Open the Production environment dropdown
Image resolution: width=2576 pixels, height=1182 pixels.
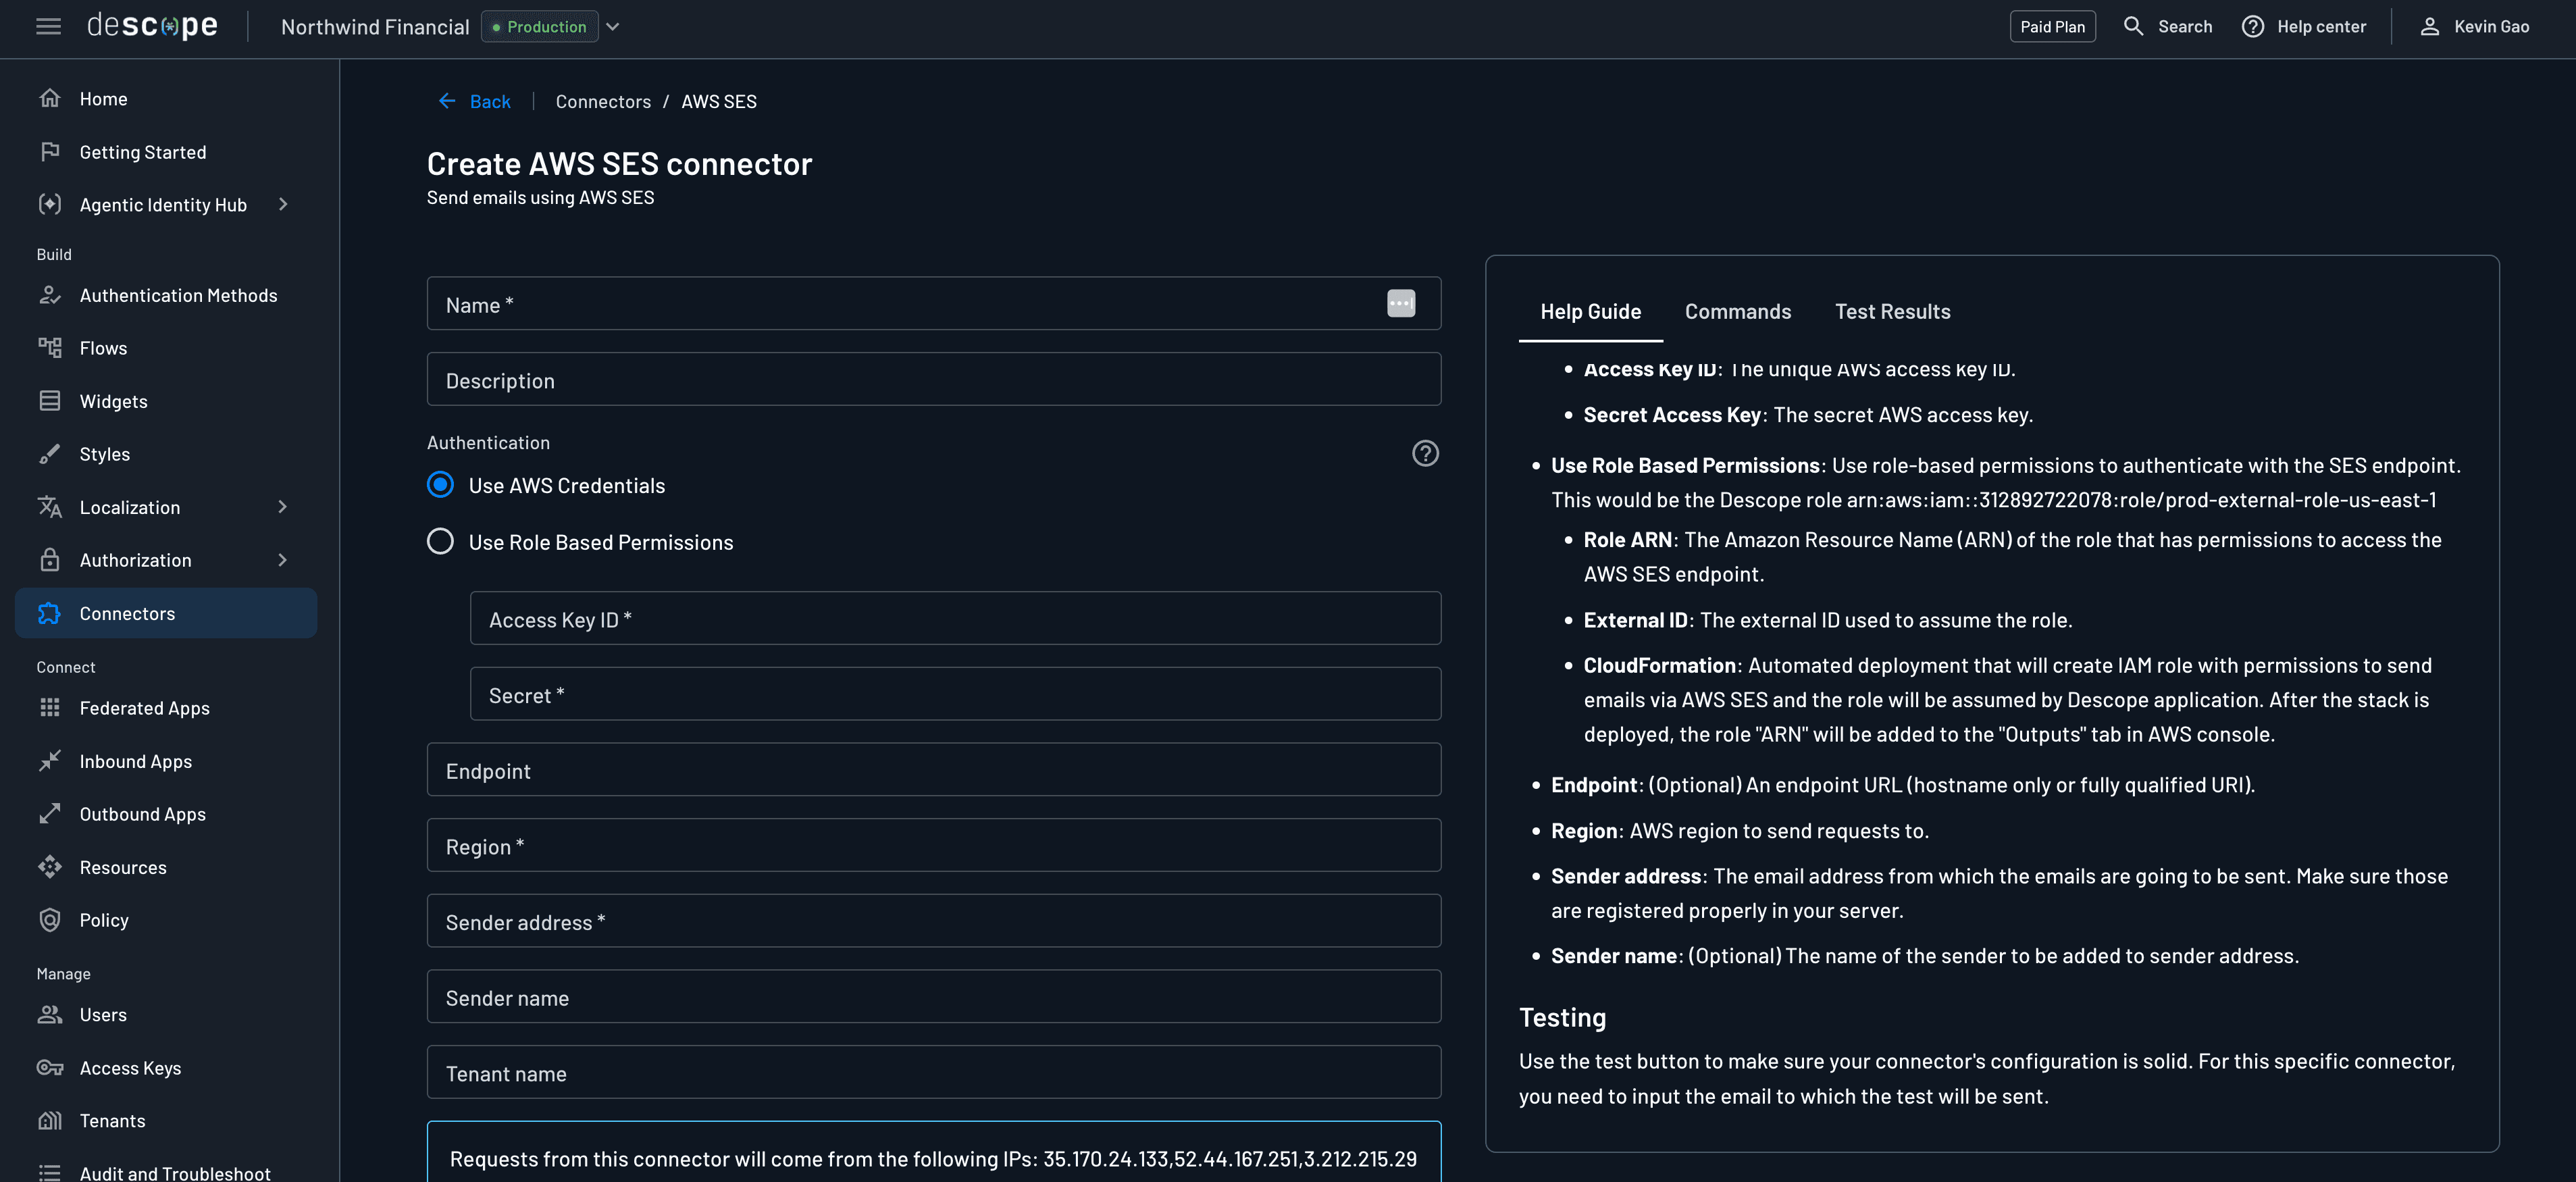(613, 27)
